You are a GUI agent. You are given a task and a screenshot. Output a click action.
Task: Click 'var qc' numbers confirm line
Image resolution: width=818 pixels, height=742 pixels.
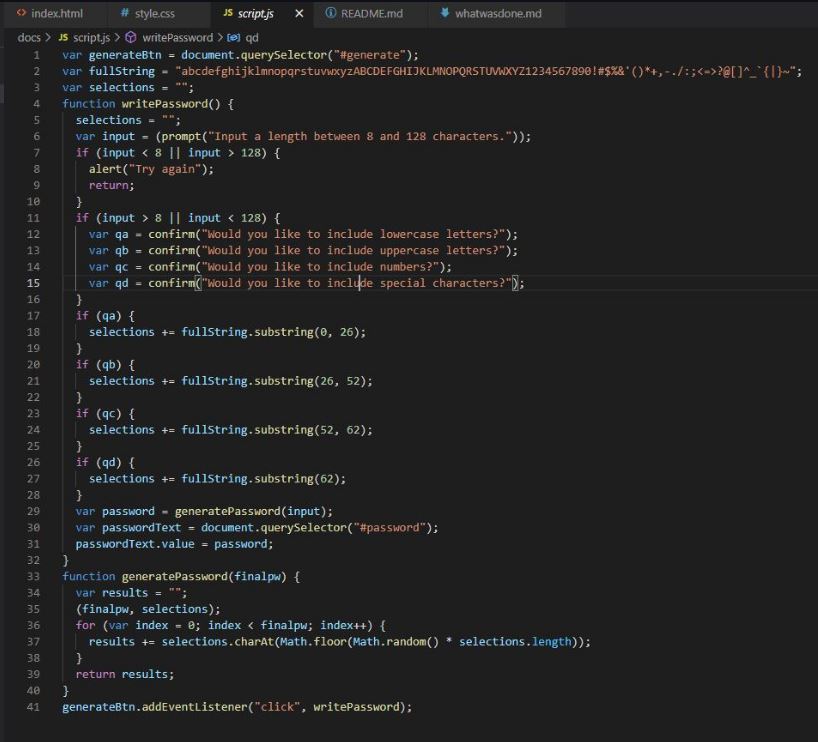coord(270,267)
